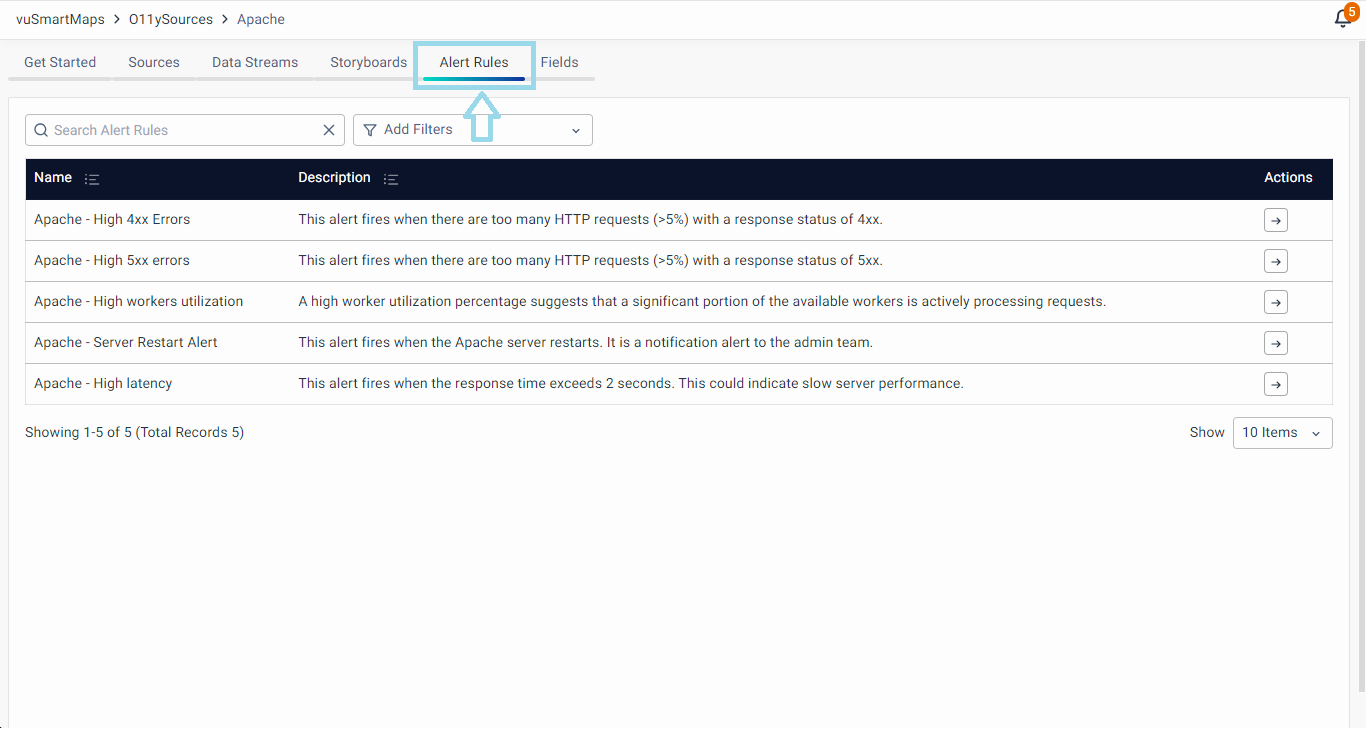The height and width of the screenshot is (729, 1366).
Task: Open the Apache - High 5xx errors arrow action
Action: (1275, 261)
